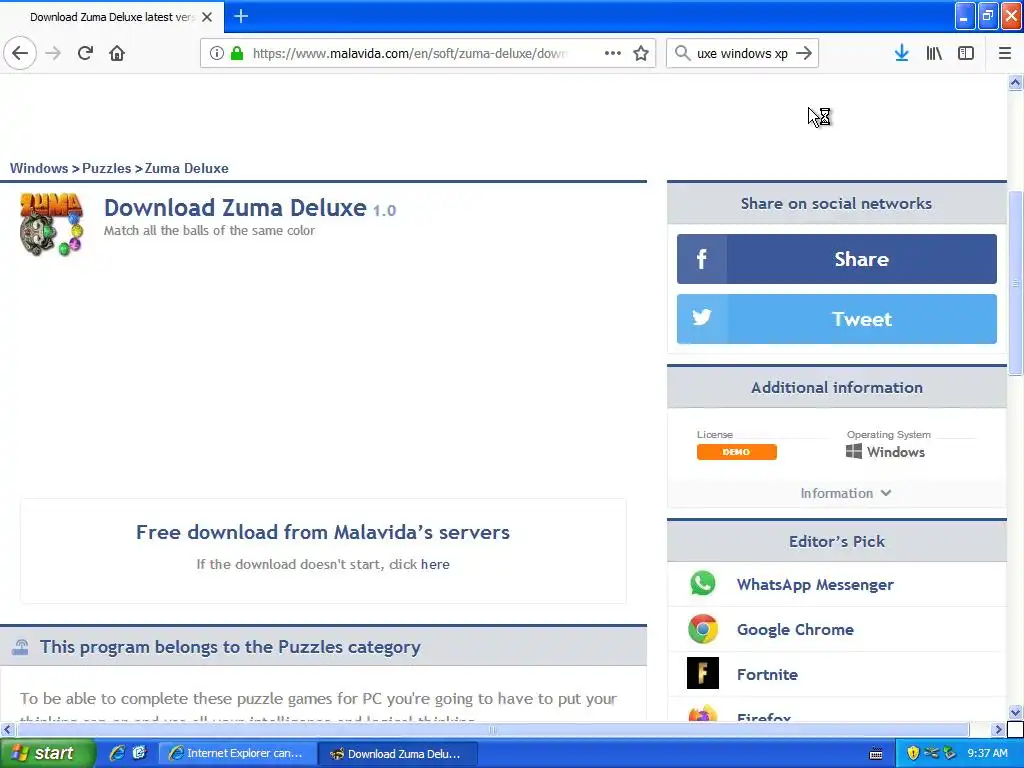The image size is (1024, 768).
Task: Click the horizontal scrollbar left arrow
Action: click(7, 729)
